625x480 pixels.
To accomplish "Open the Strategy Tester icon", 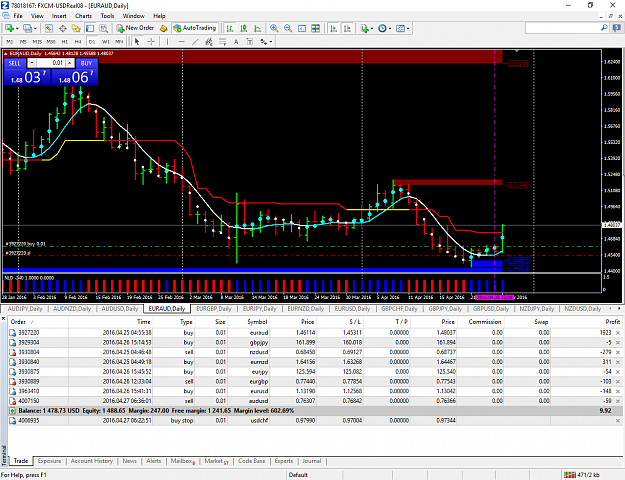I will pos(104,28).
